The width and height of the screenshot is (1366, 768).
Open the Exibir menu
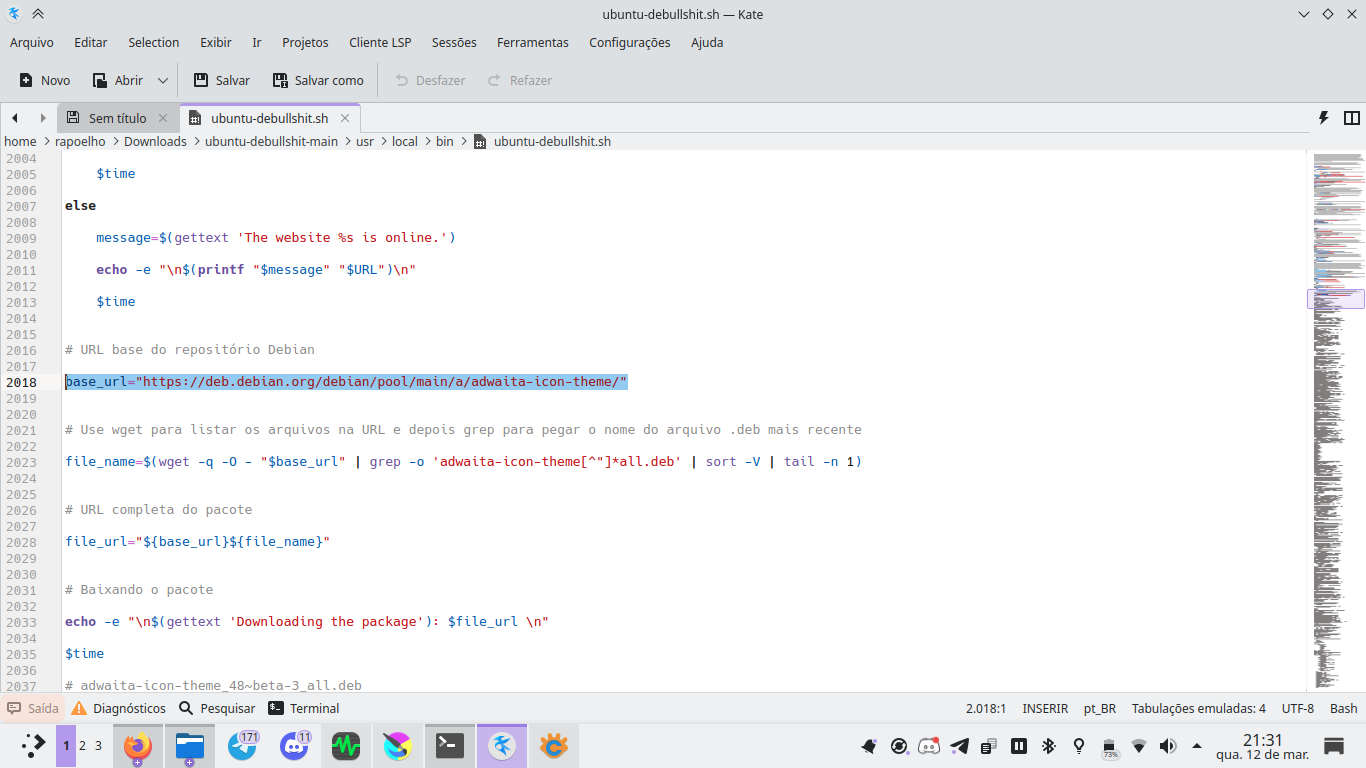point(216,42)
